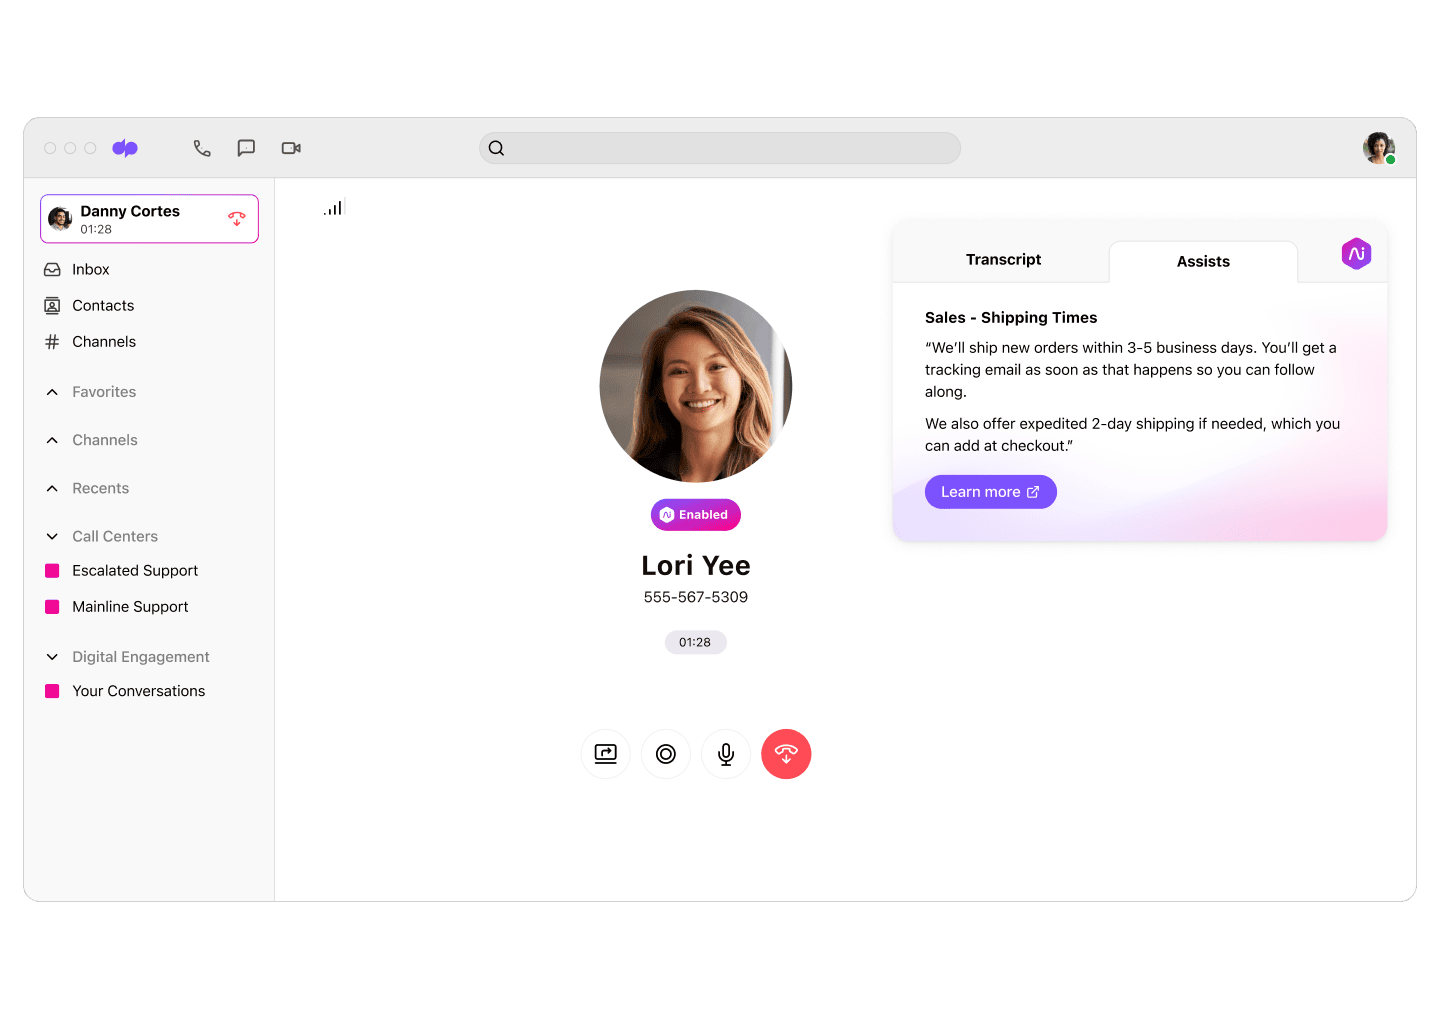Click Danny Cortes avatar in call card
Image resolution: width=1440 pixels, height=1020 pixels.
pyautogui.click(x=60, y=218)
